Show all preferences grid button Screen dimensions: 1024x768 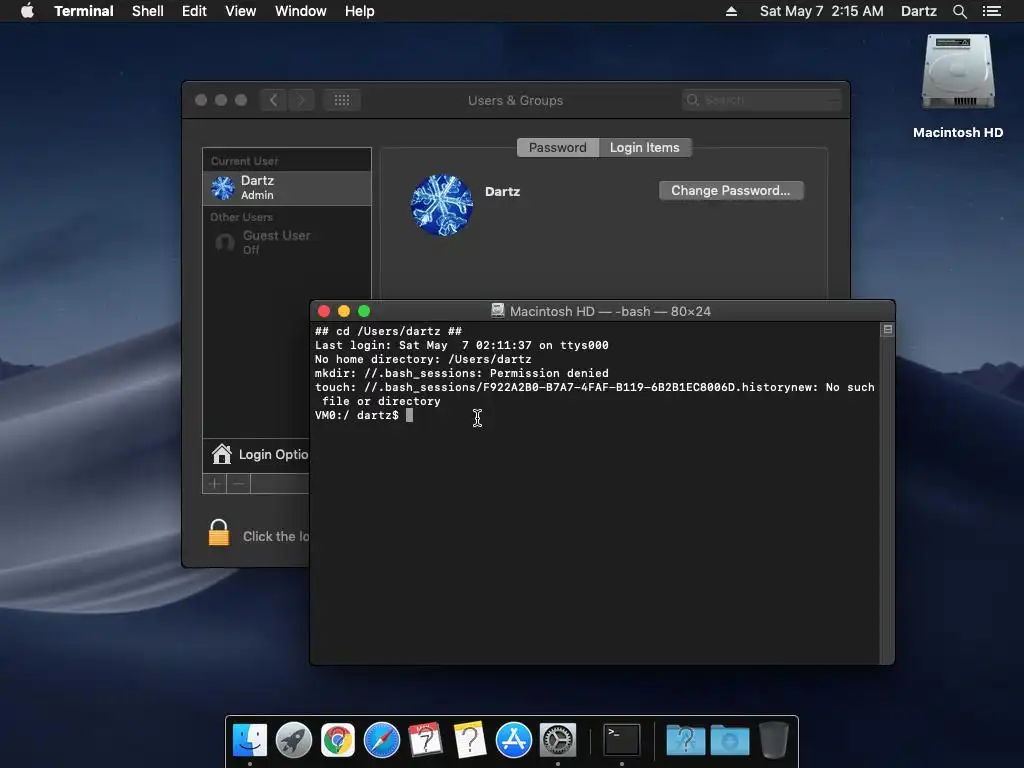tap(342, 100)
